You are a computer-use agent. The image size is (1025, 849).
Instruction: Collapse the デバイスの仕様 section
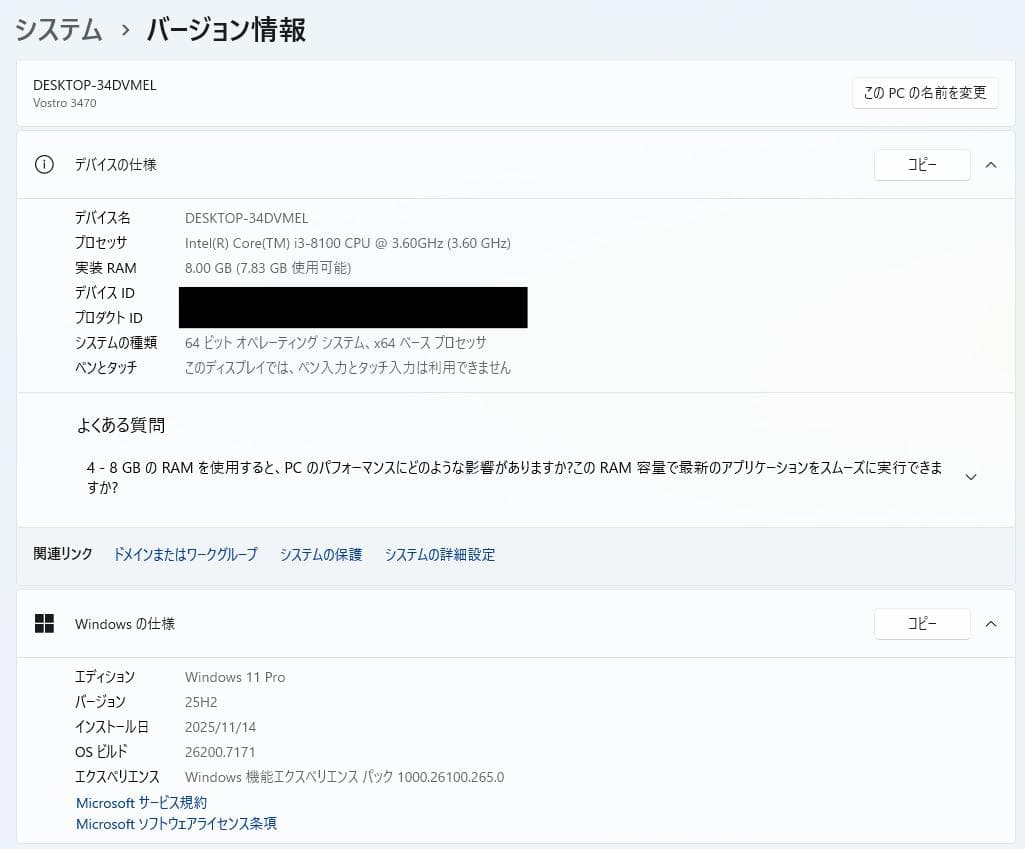tap(991, 164)
